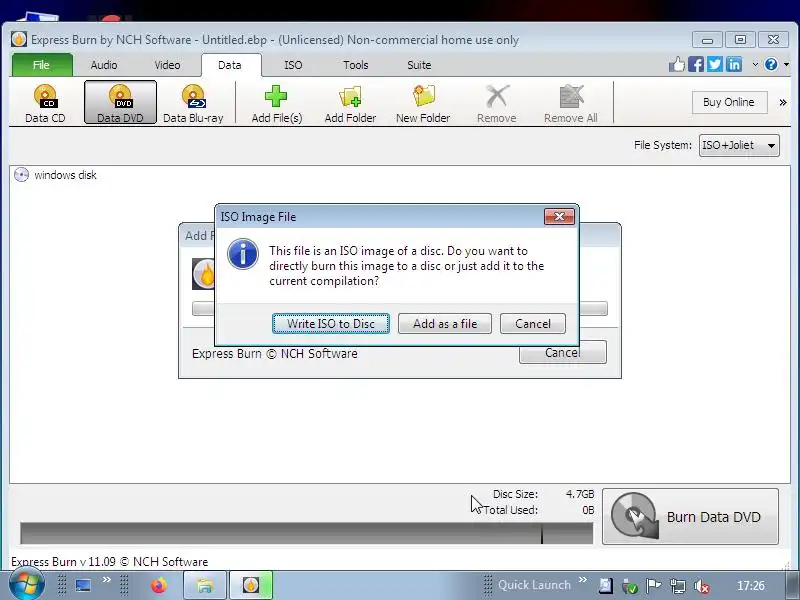Open the LinkedIn share icon

pos(734,64)
